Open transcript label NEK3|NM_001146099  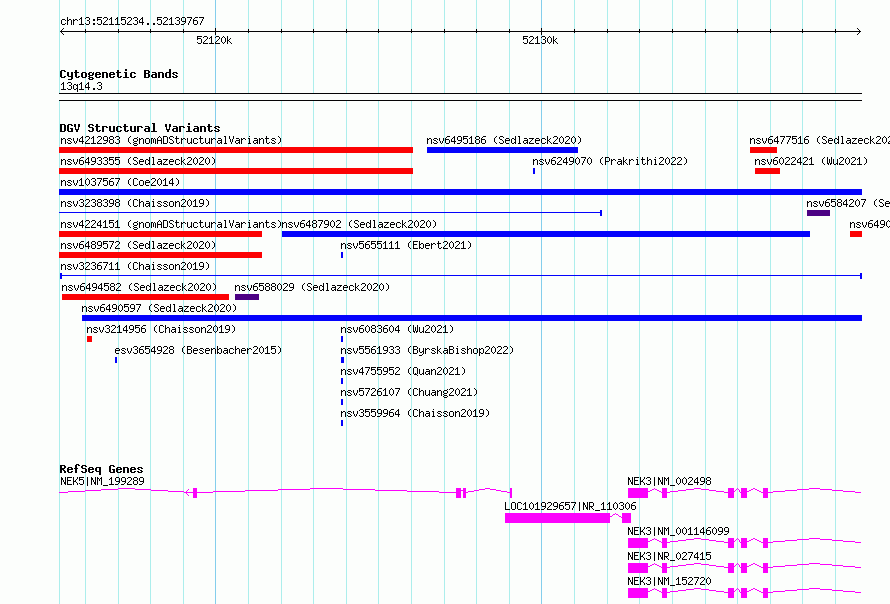tap(678, 531)
